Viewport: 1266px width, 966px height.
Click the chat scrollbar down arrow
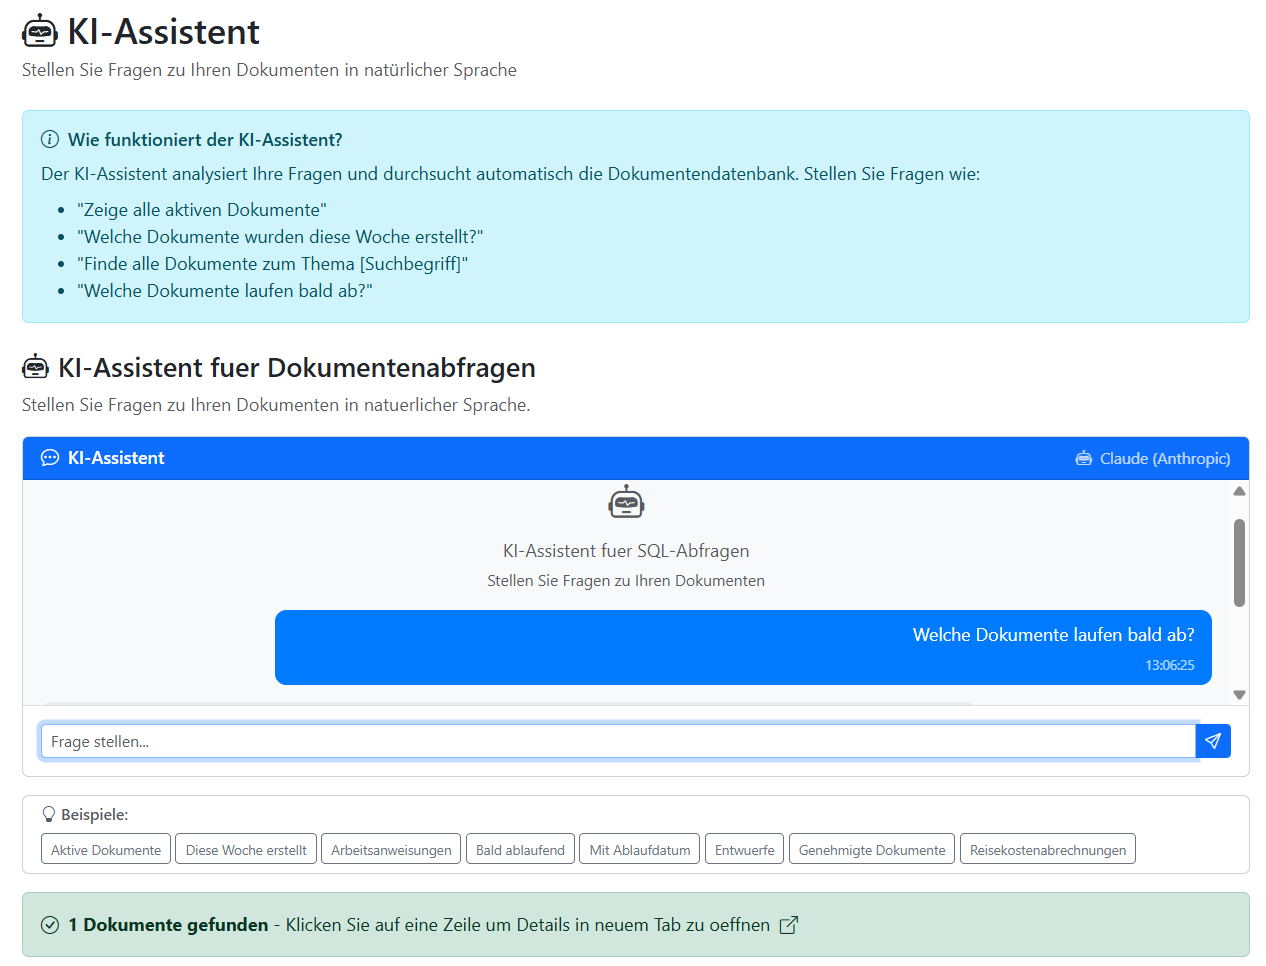pos(1239,693)
